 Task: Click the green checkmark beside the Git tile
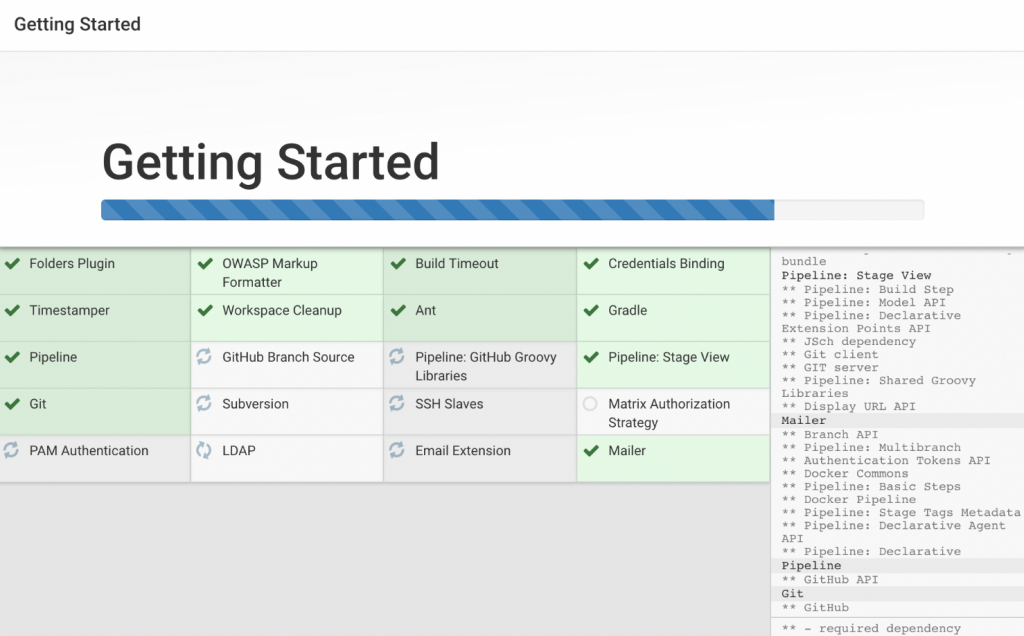coord(12,404)
